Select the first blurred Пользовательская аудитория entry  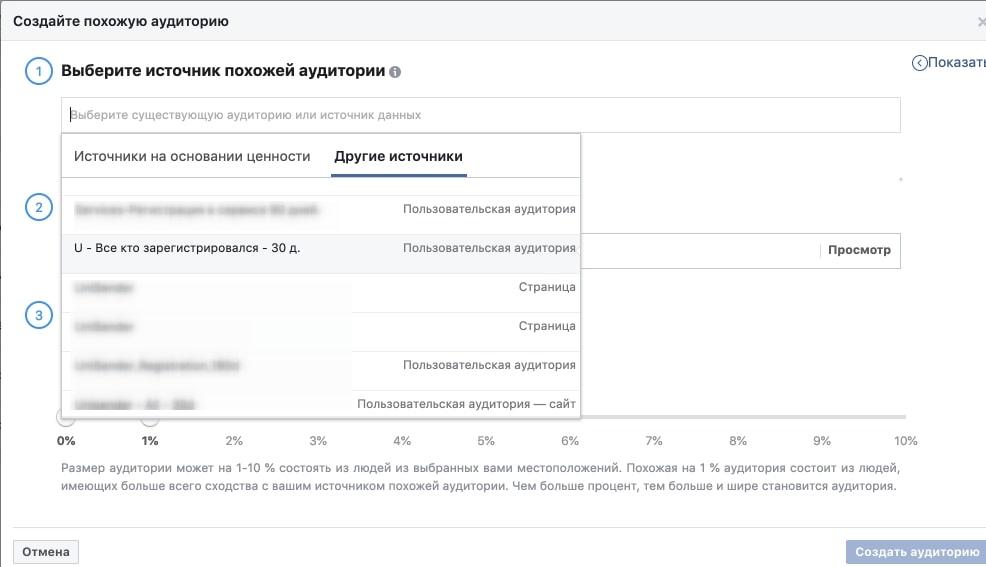(x=321, y=209)
